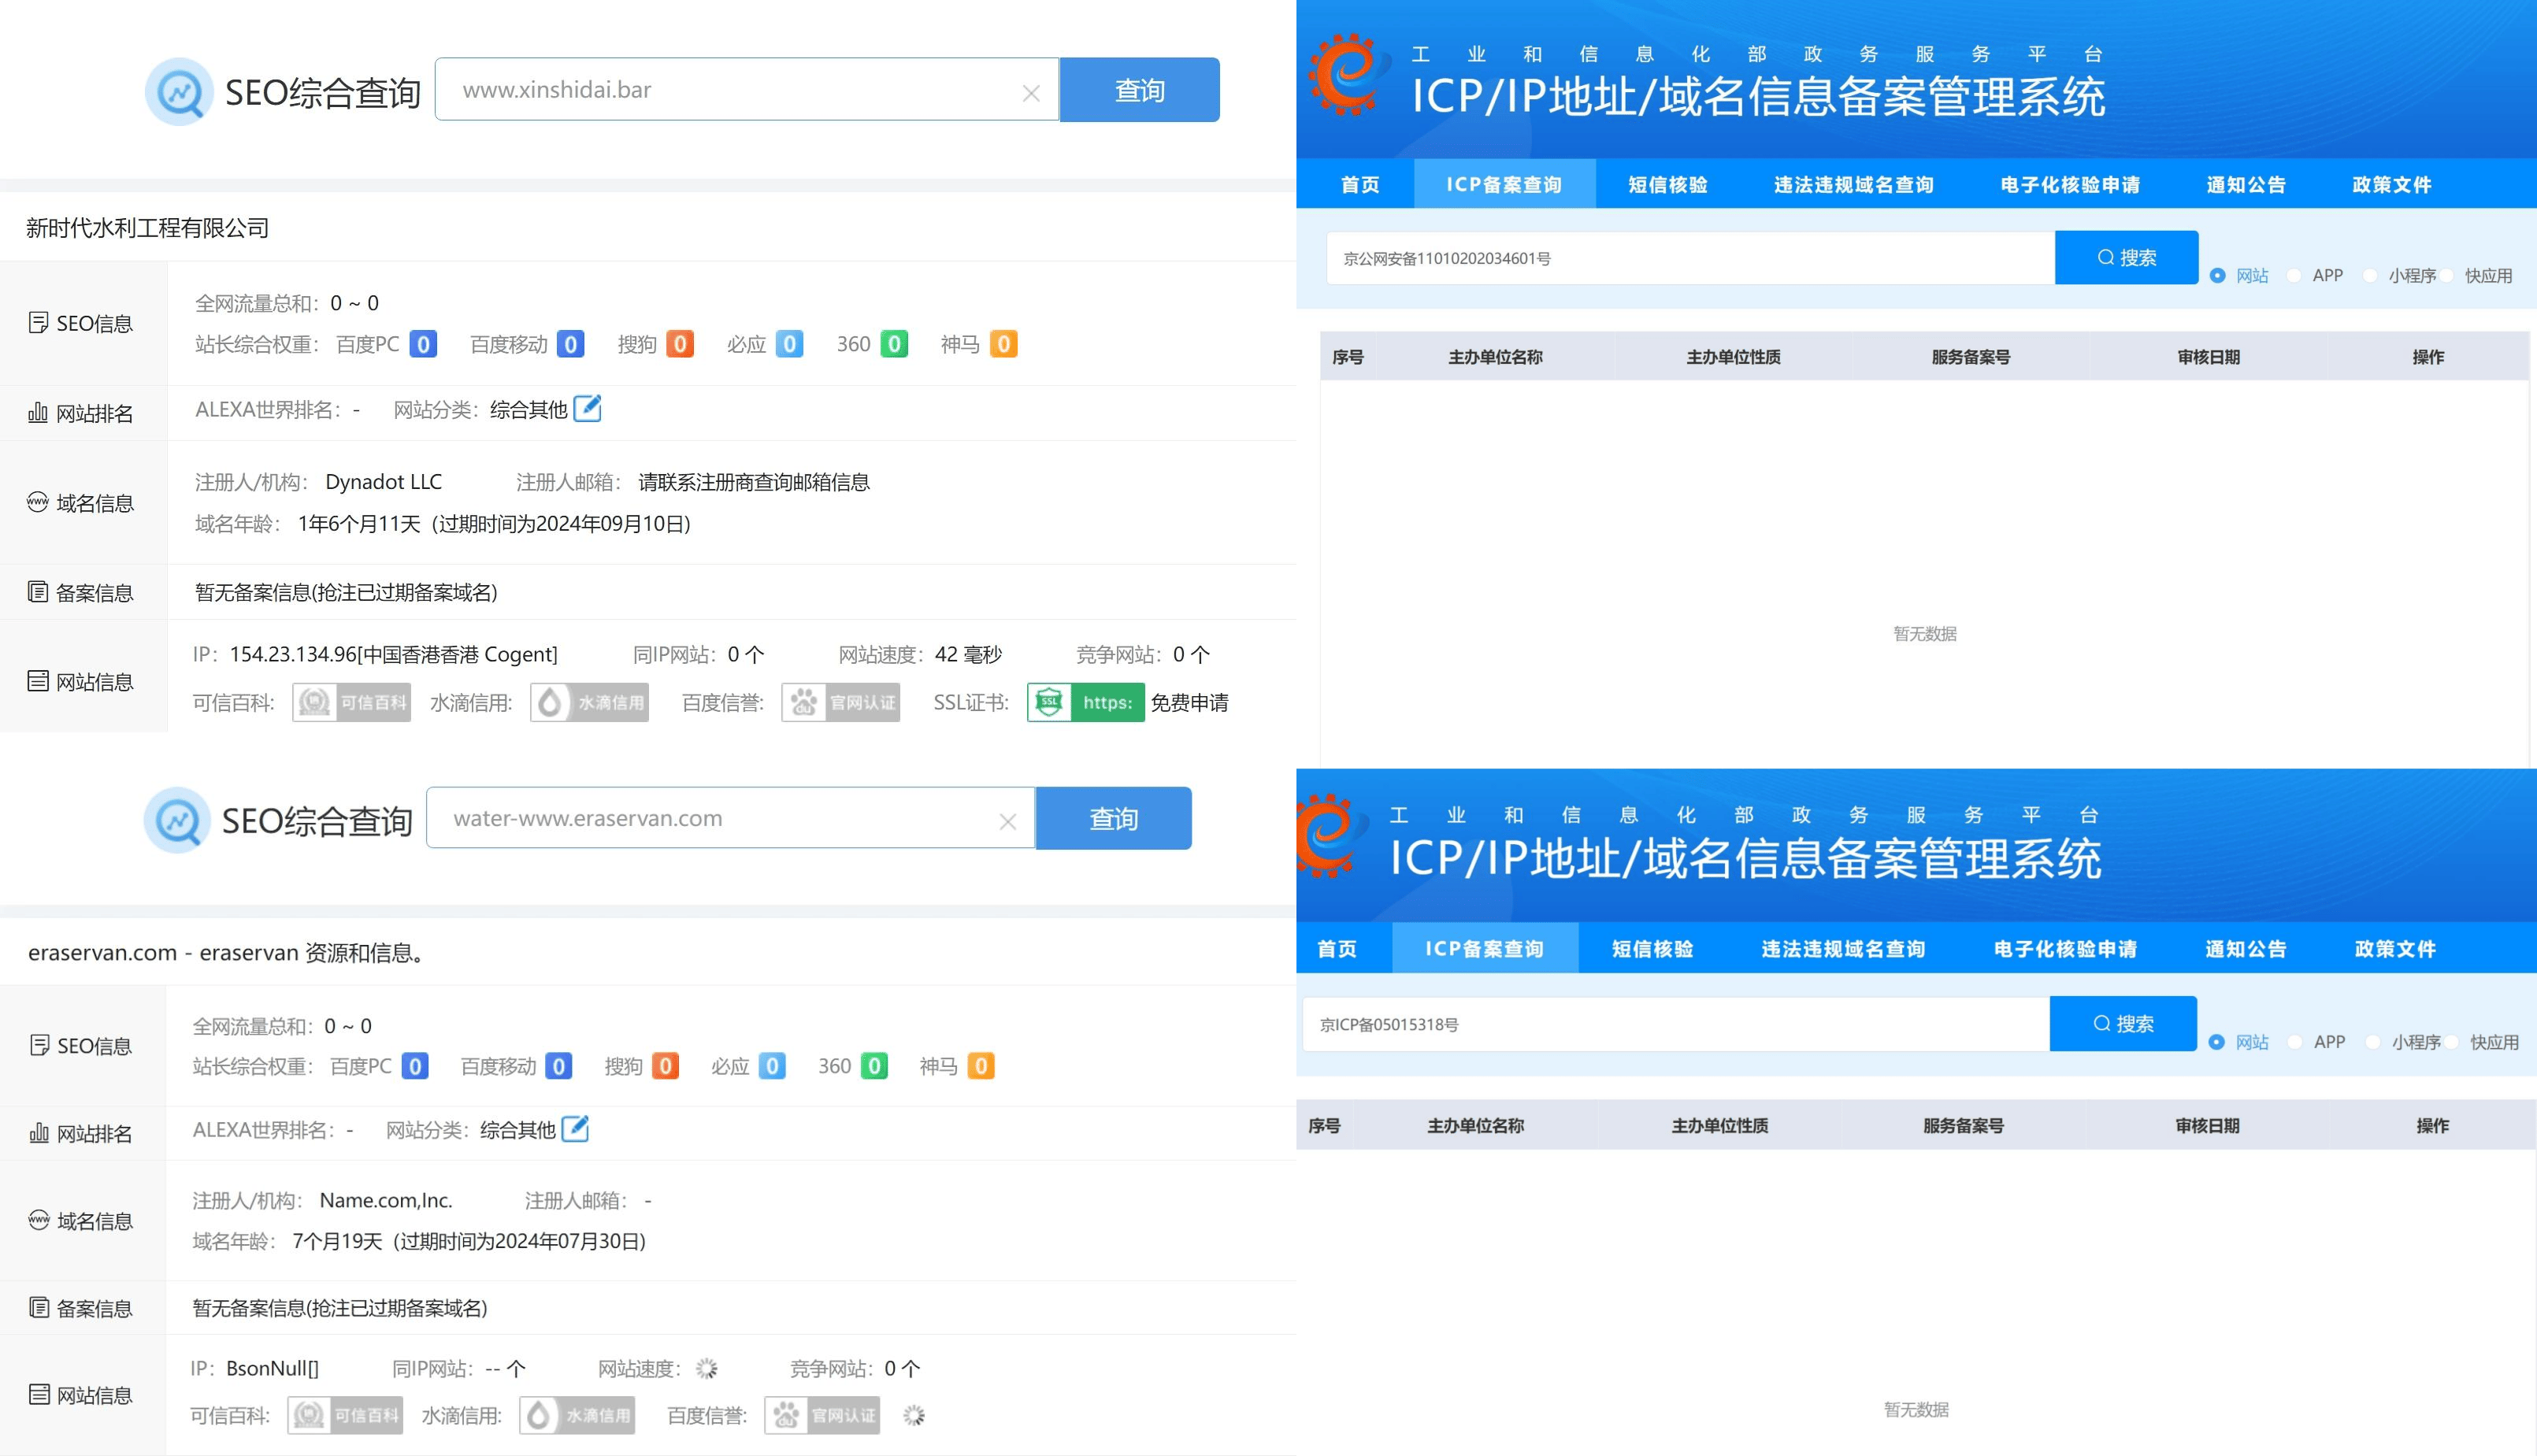This screenshot has width=2537, height=1456.
Task: Click the 可信百科 badge in top panel
Action: (351, 702)
